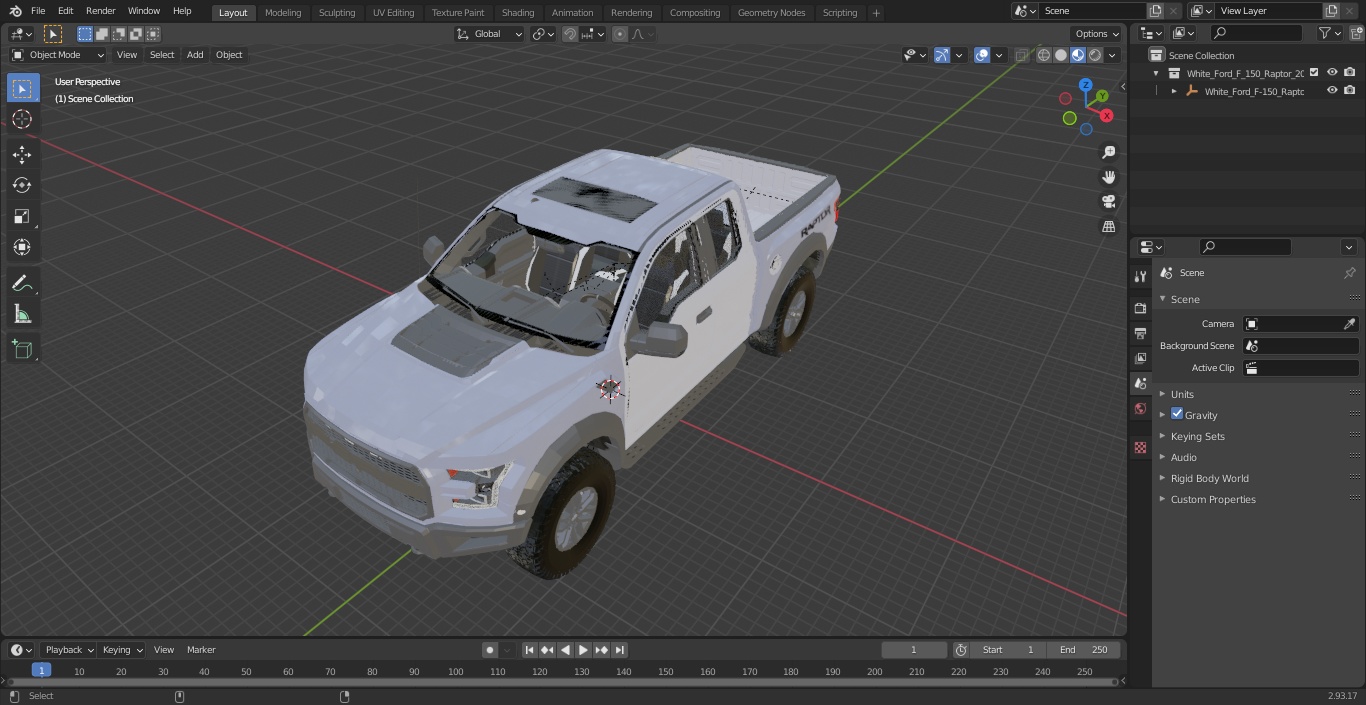This screenshot has width=1366, height=705.
Task: Switch to the Modeling workspace tab
Action: (x=283, y=13)
